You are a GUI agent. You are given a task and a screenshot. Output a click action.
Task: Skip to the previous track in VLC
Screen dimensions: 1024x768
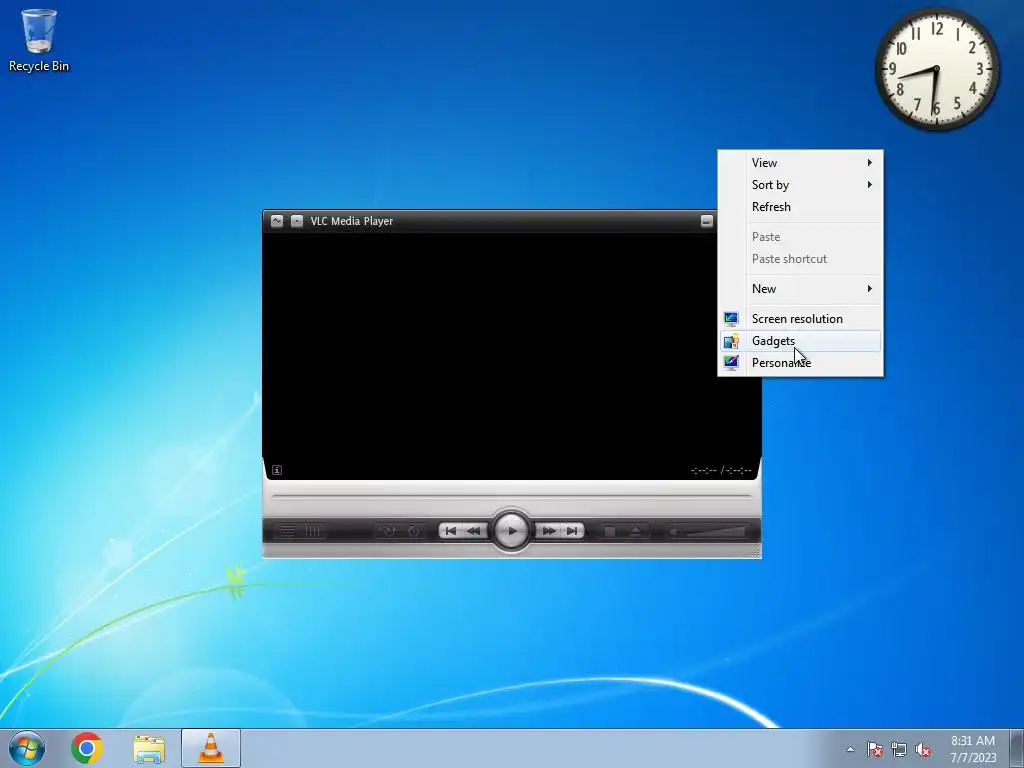pos(451,531)
